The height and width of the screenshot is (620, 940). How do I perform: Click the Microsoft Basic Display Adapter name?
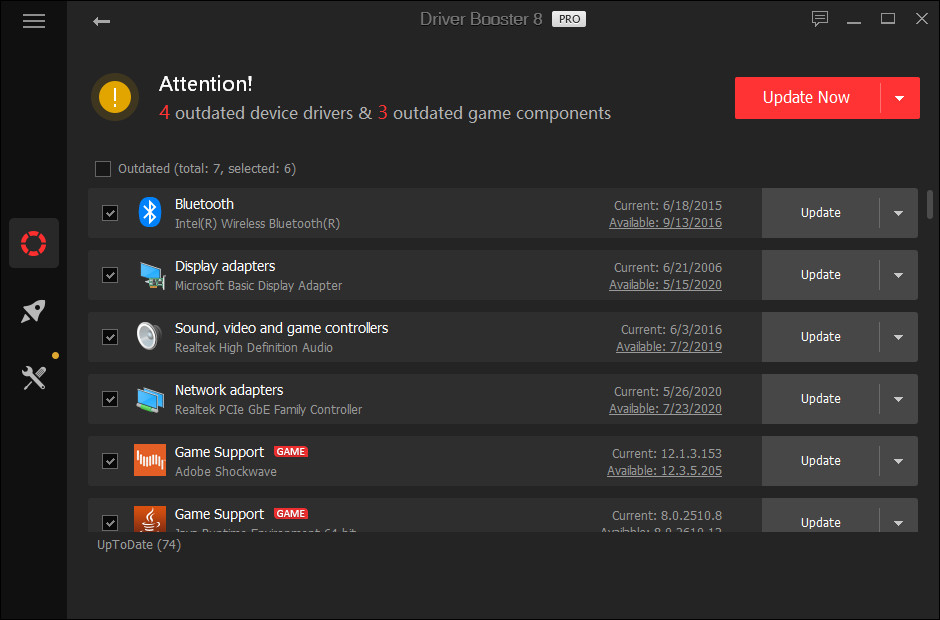(x=258, y=286)
